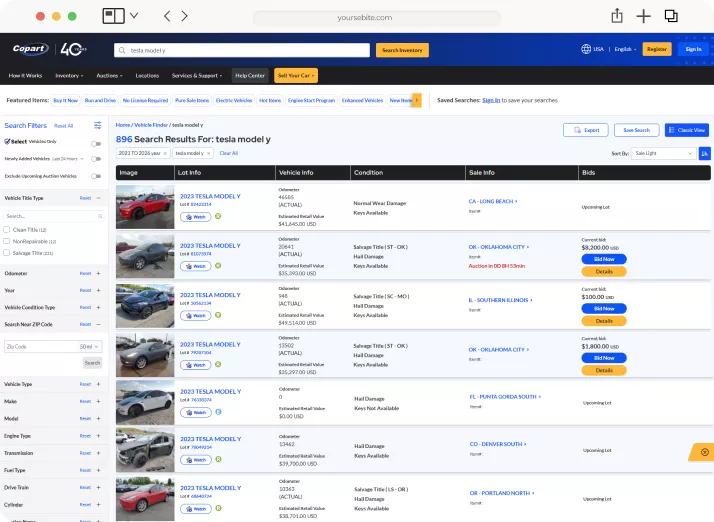The image size is (714, 522).
Task: Toggle the browser sidebar icon
Action: [x=113, y=16]
